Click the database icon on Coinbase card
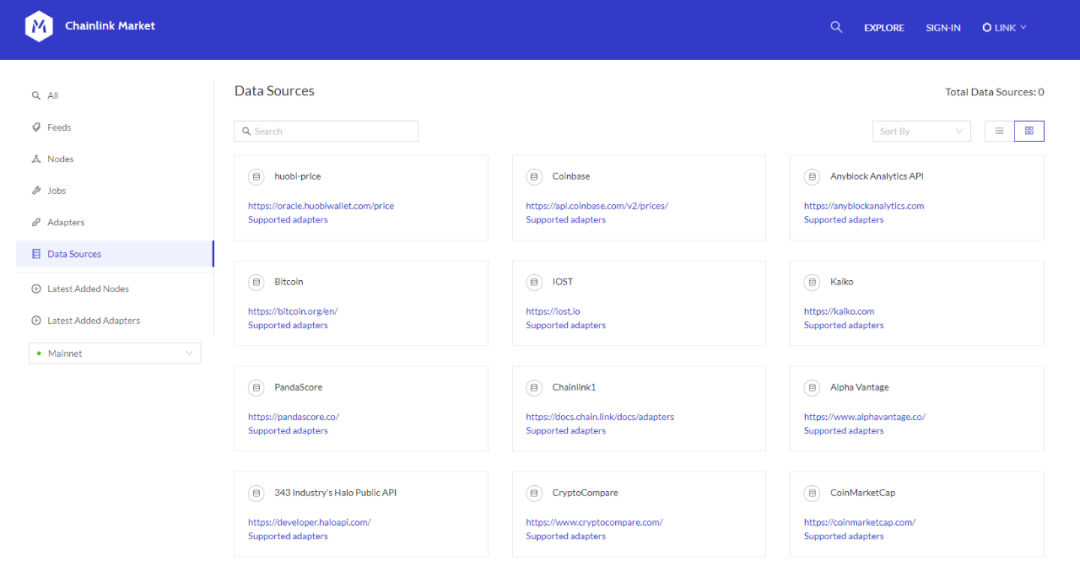This screenshot has height=572, width=1080. coord(534,176)
